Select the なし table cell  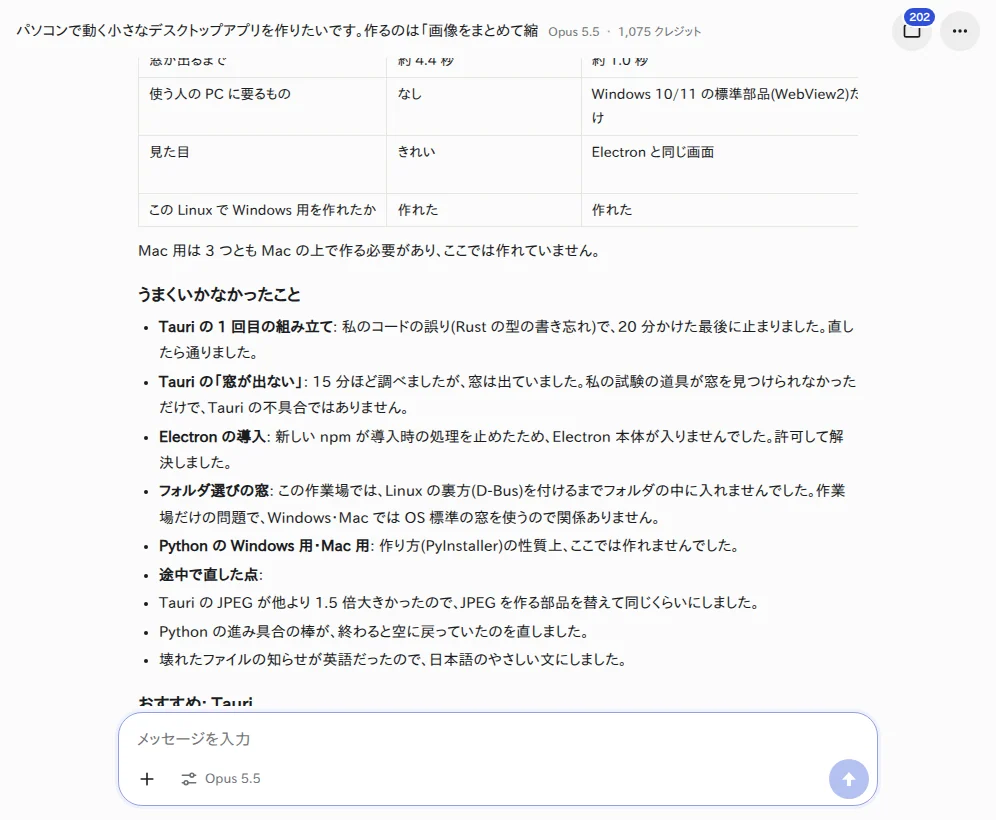point(484,106)
